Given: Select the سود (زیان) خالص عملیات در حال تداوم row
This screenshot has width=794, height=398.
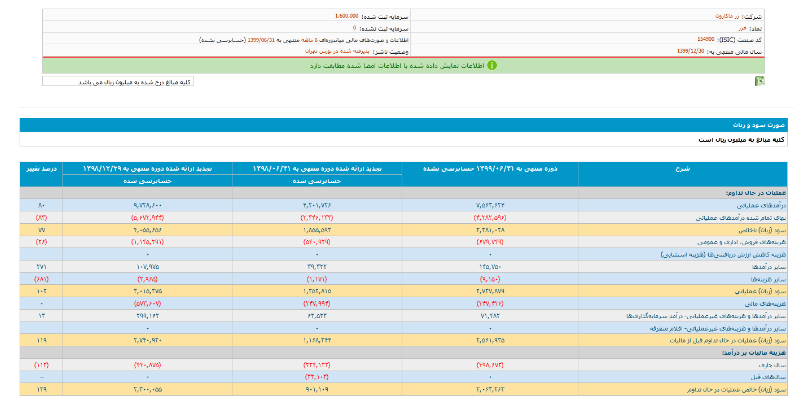Looking at the screenshot, I should click(403, 389).
